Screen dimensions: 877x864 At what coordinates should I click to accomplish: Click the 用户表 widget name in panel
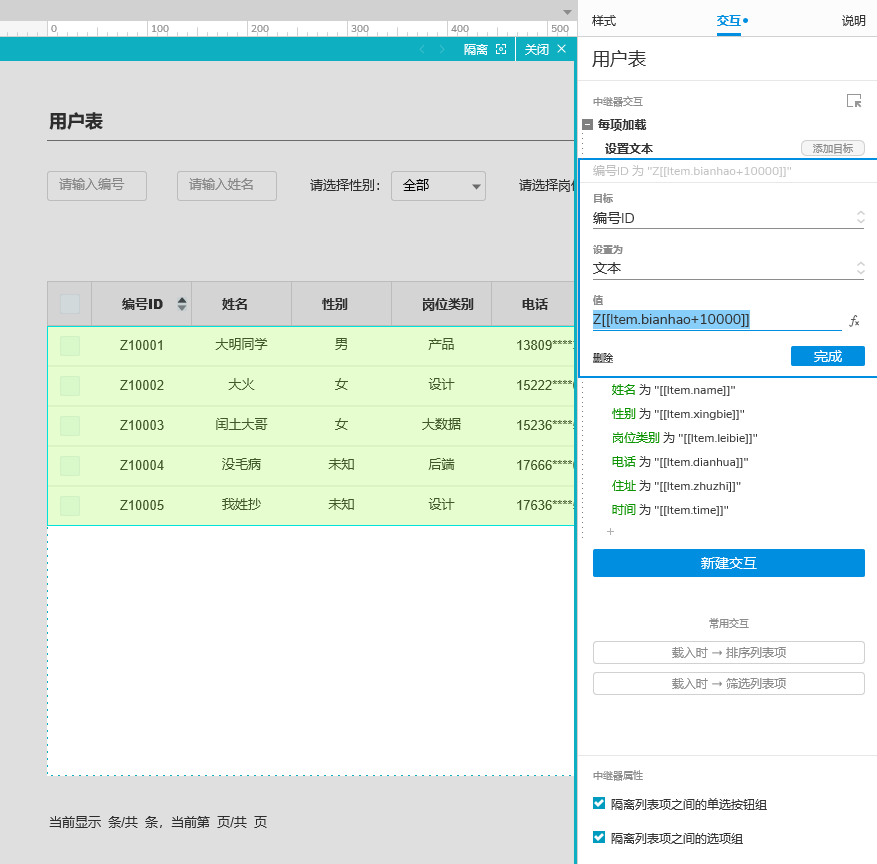click(x=619, y=59)
